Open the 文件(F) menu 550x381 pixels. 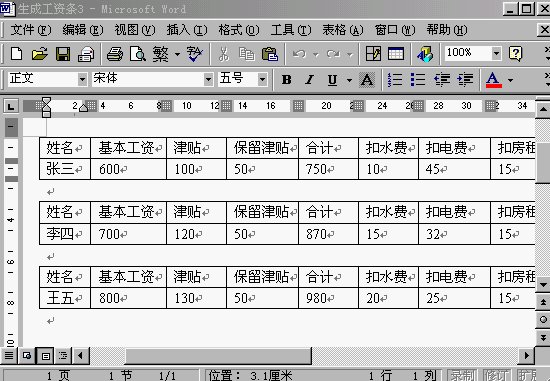tap(31, 30)
